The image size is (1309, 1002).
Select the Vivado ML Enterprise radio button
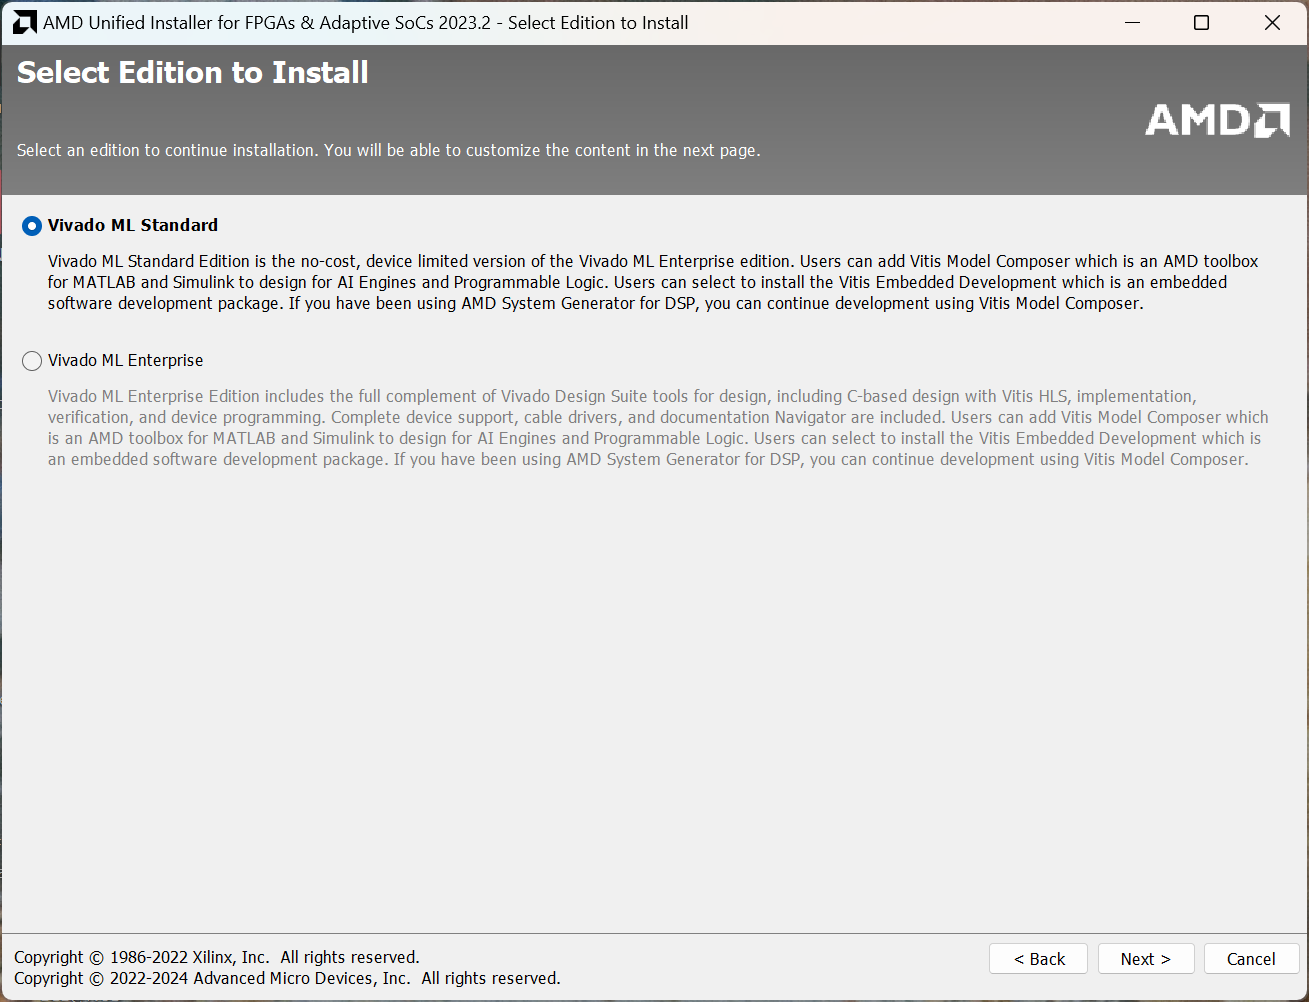tap(32, 361)
